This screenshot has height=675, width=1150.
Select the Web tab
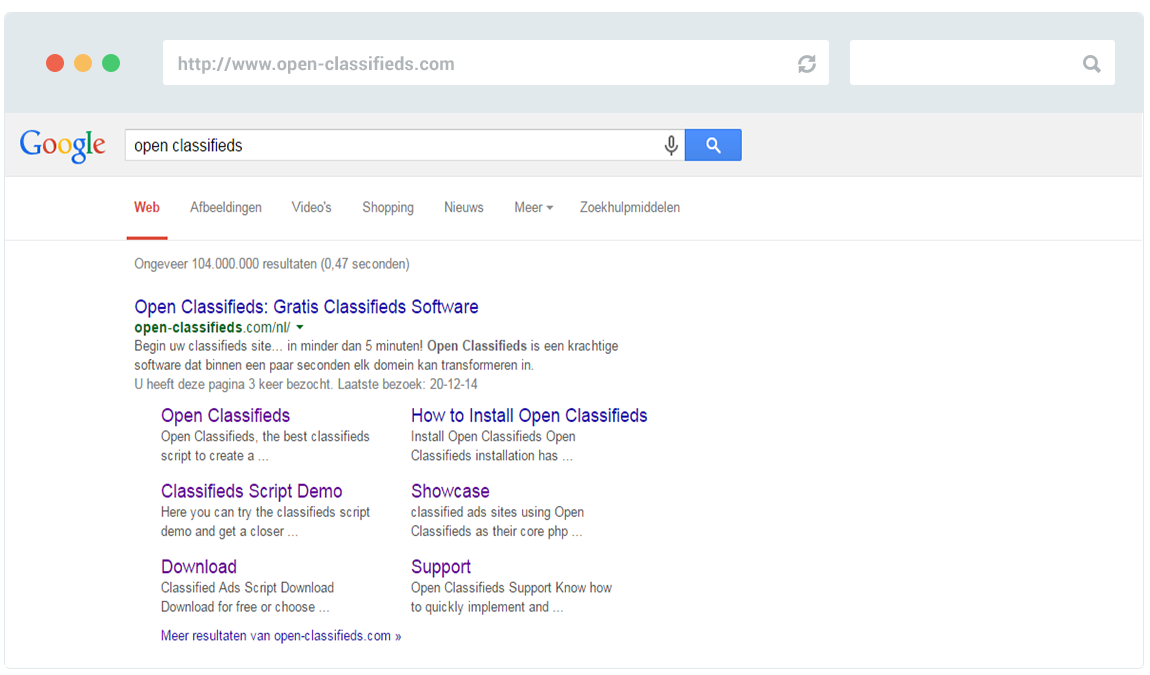[x=147, y=208]
